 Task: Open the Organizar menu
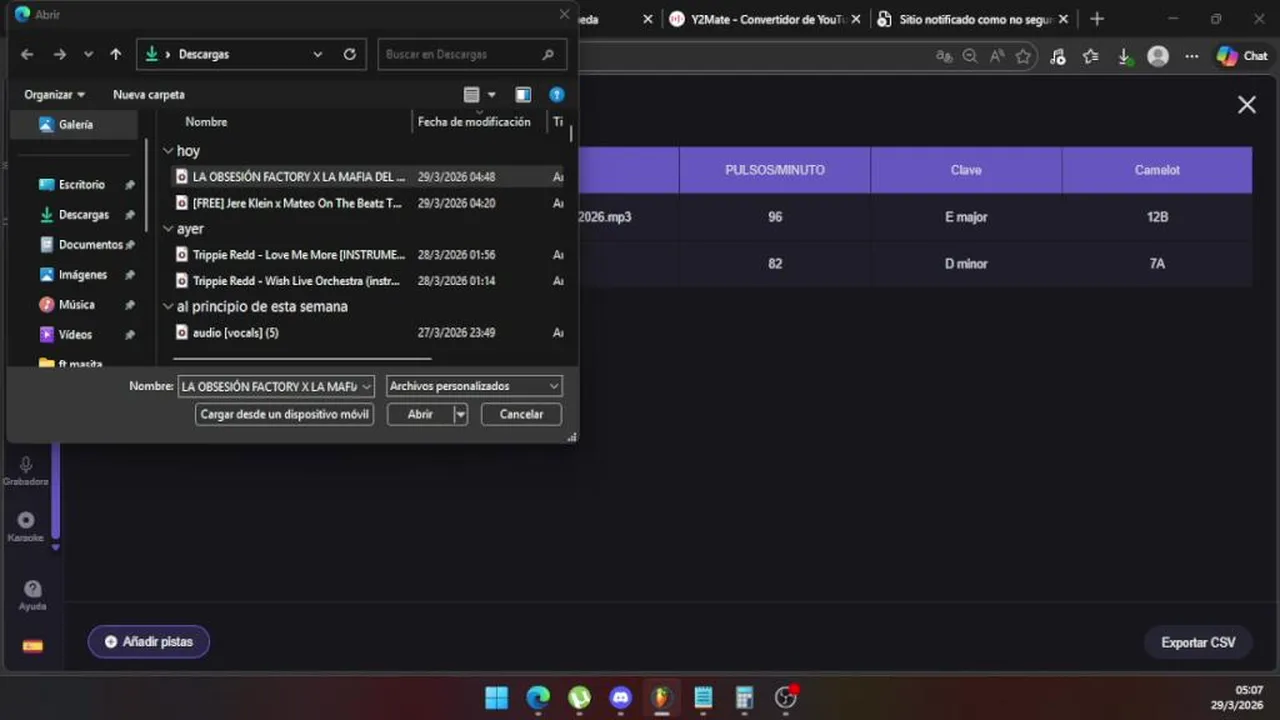[x=55, y=95]
